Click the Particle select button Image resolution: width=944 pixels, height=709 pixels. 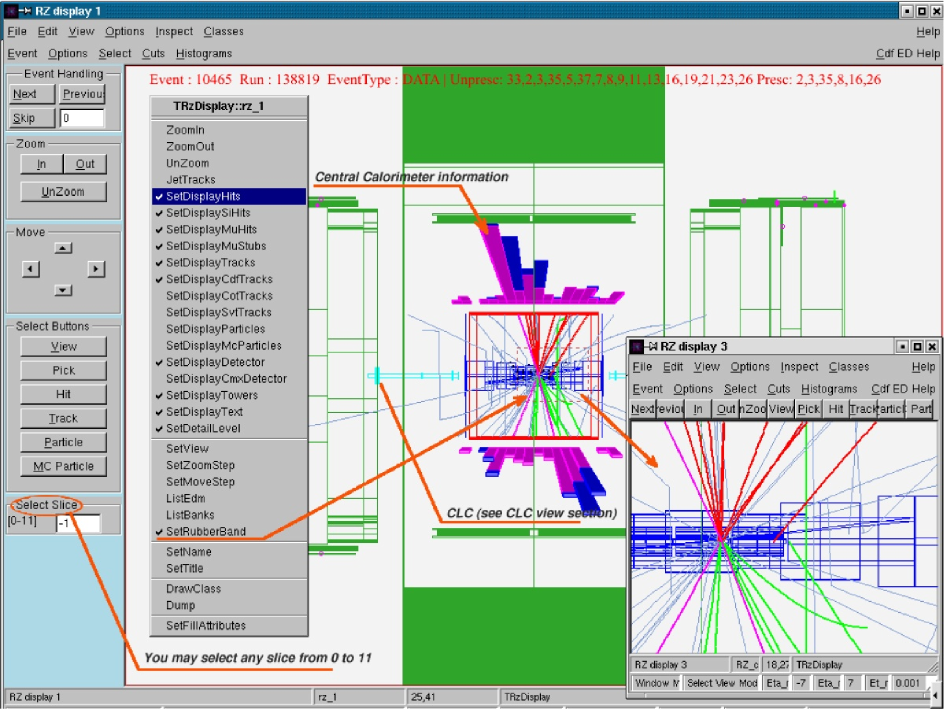pos(63,442)
